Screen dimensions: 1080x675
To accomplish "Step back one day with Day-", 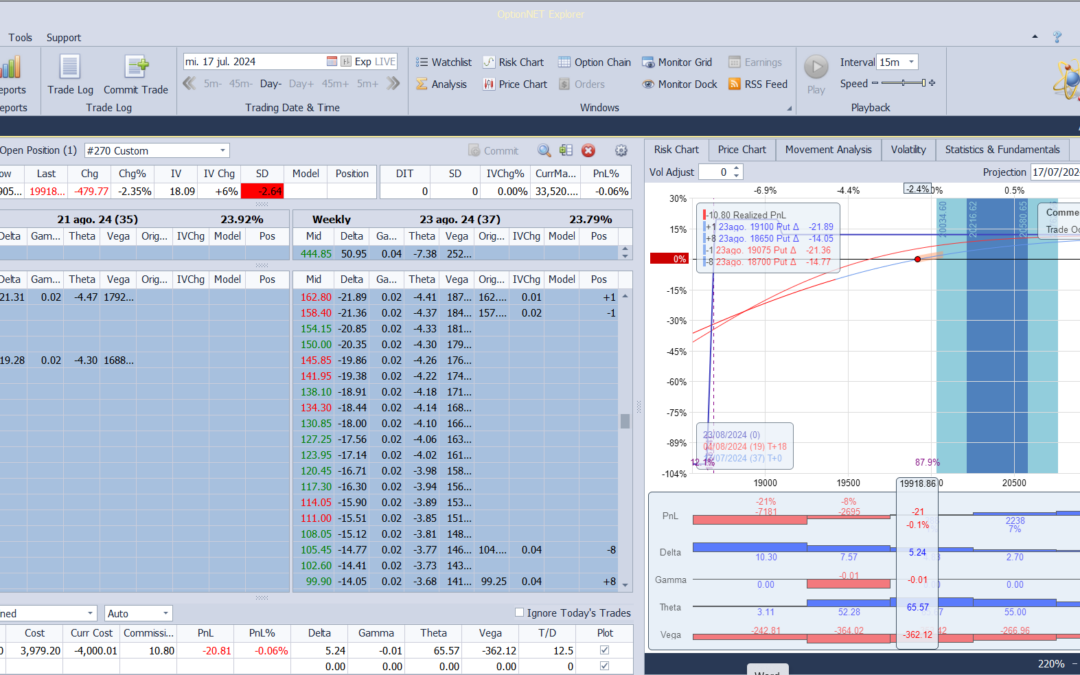I will pyautogui.click(x=270, y=84).
